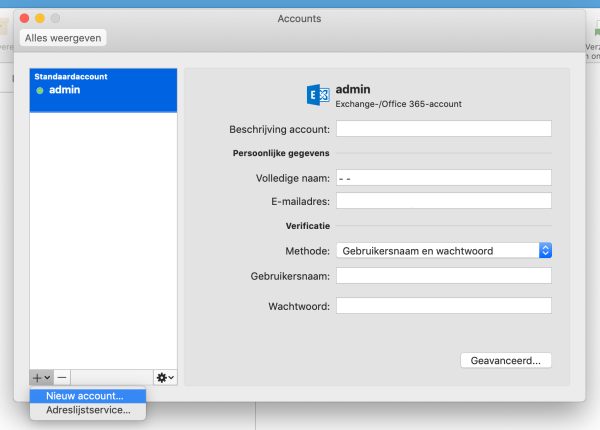600x430 pixels.
Task: Choose 'Adreslijstservice...' from the menu
Action: [x=87, y=409]
